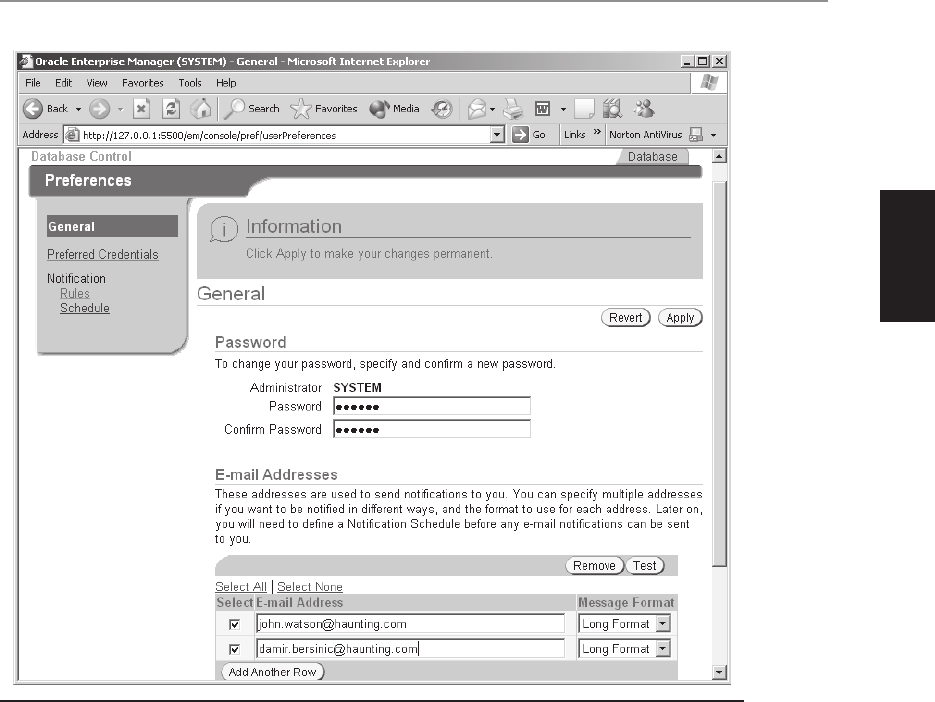This screenshot has width=935, height=702.
Task: Click the Internet Explorer title bar icon
Action: 25,61
